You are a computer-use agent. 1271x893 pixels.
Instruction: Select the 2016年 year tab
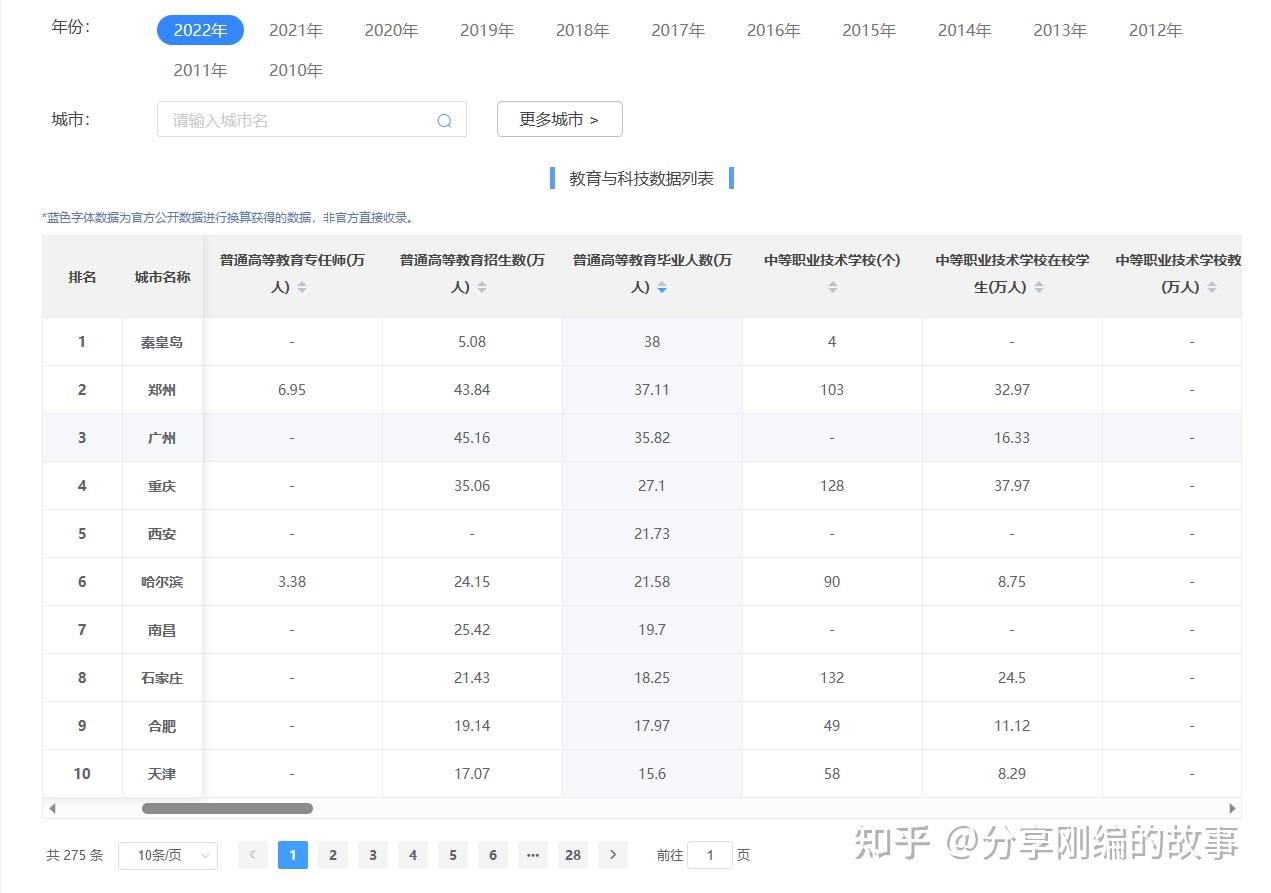[x=774, y=30]
